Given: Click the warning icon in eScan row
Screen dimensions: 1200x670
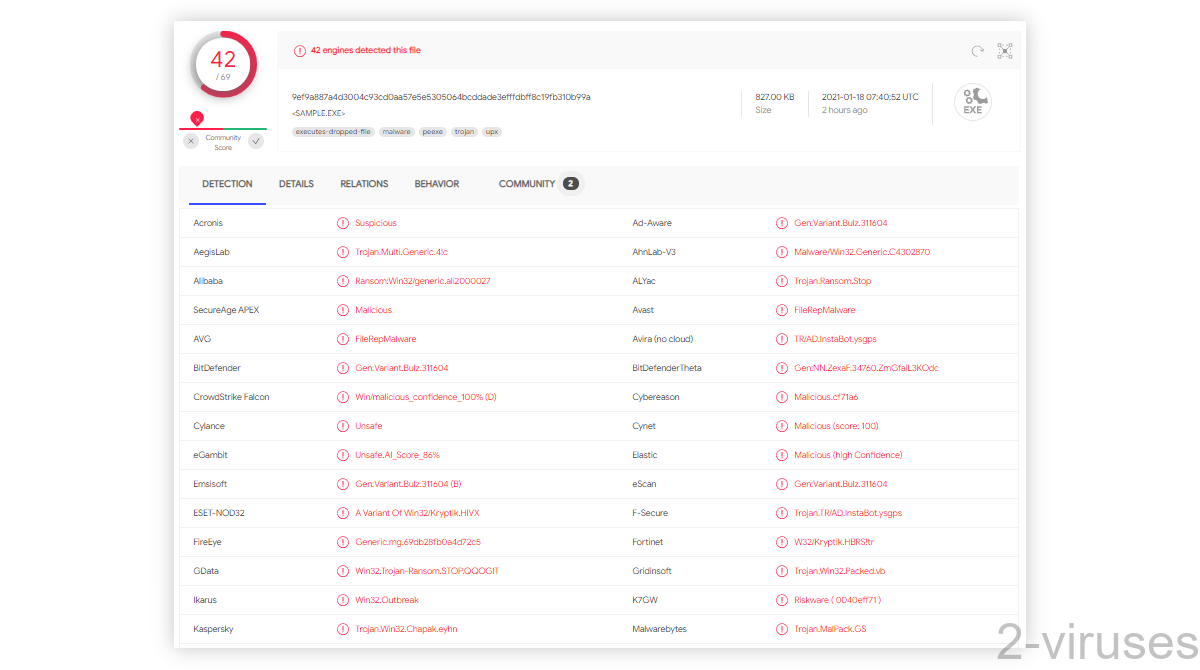Looking at the screenshot, I should pos(782,484).
